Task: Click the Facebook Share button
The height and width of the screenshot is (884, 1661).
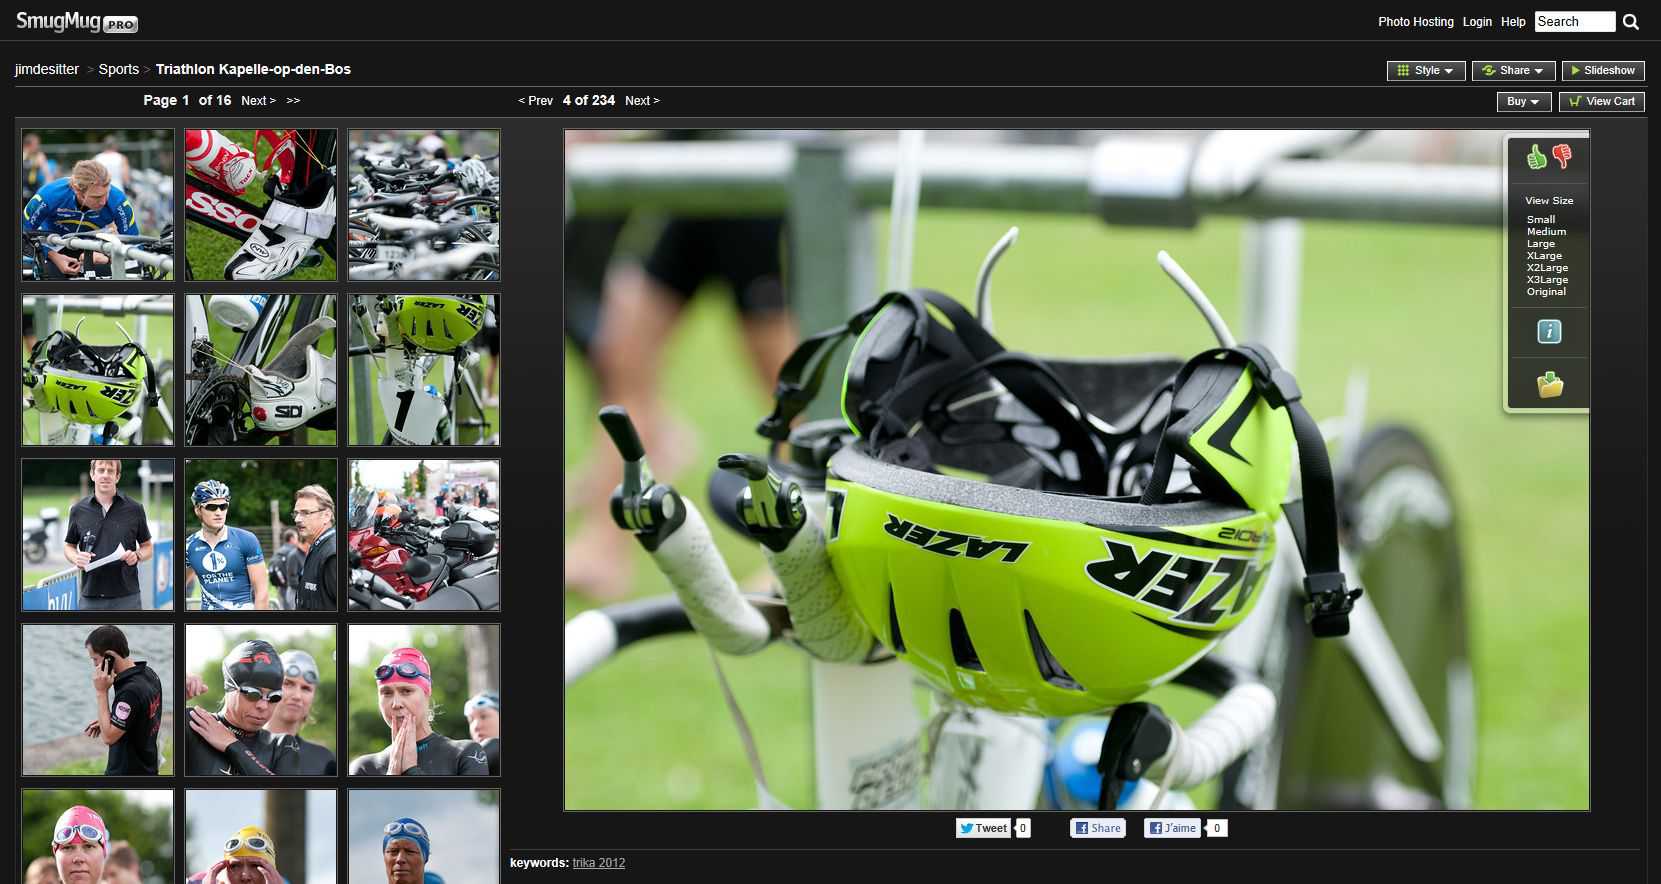Action: pyautogui.click(x=1098, y=828)
